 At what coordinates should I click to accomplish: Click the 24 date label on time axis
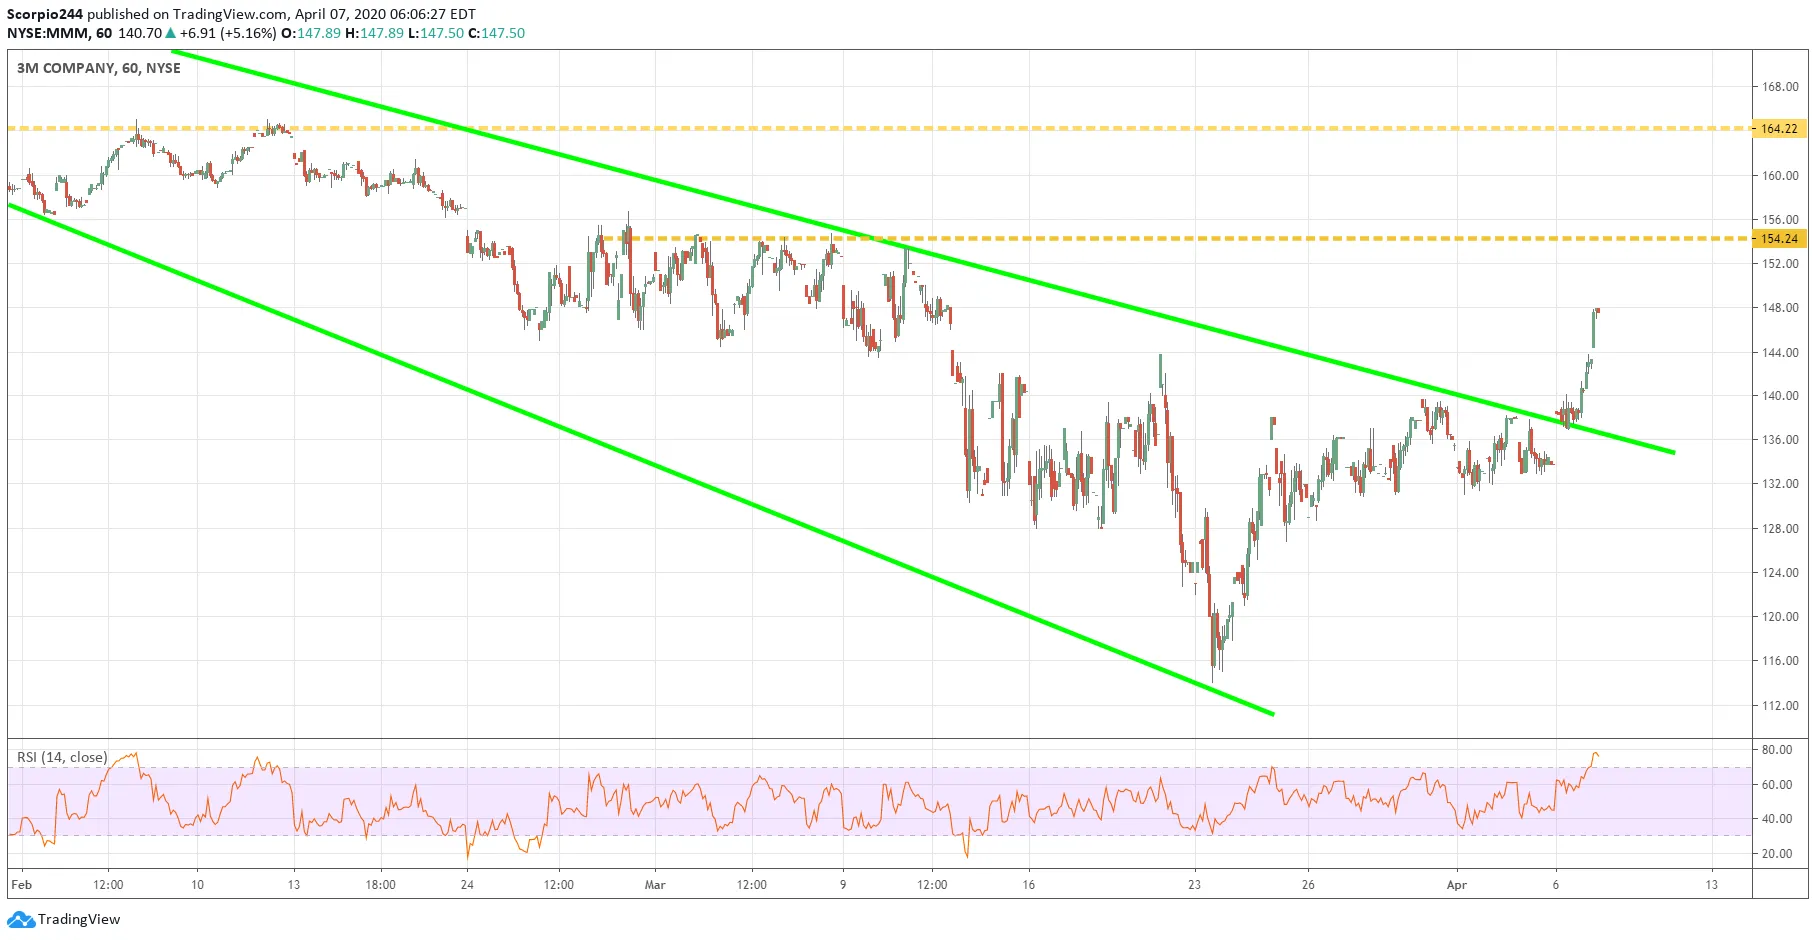point(467,885)
